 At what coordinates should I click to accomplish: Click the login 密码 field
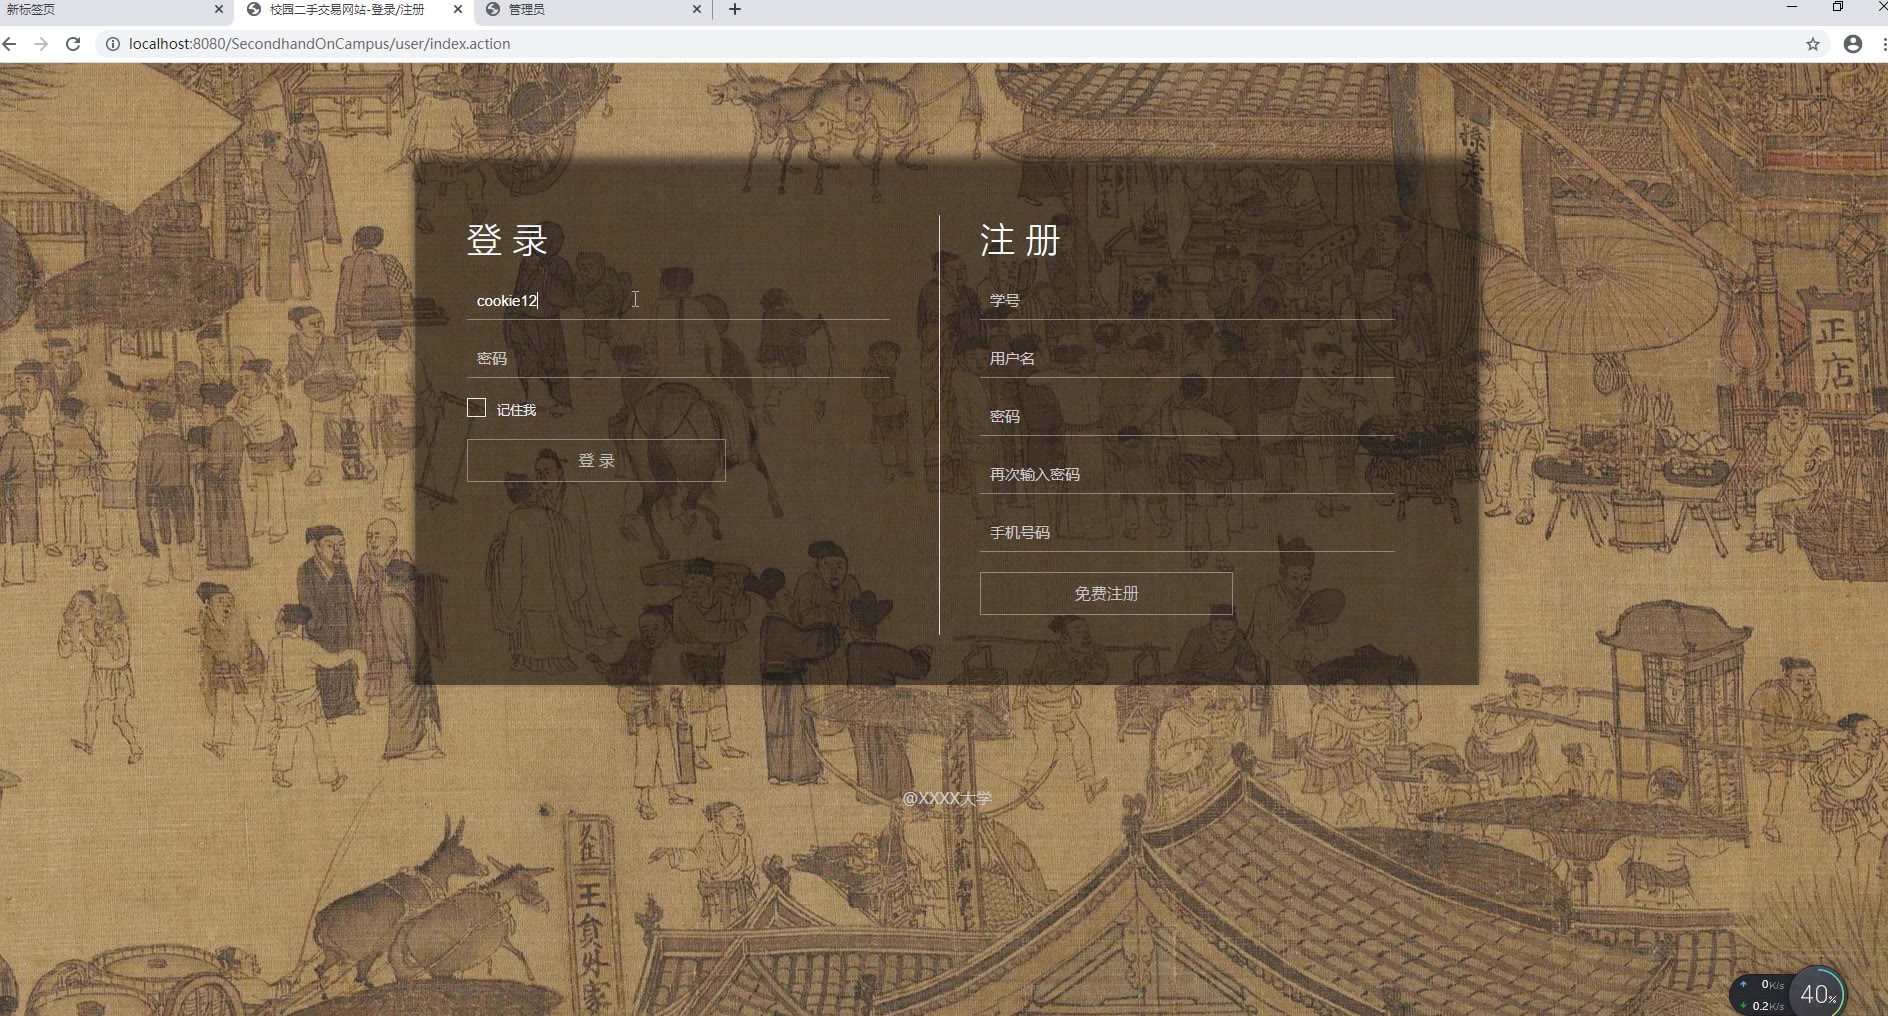678,359
